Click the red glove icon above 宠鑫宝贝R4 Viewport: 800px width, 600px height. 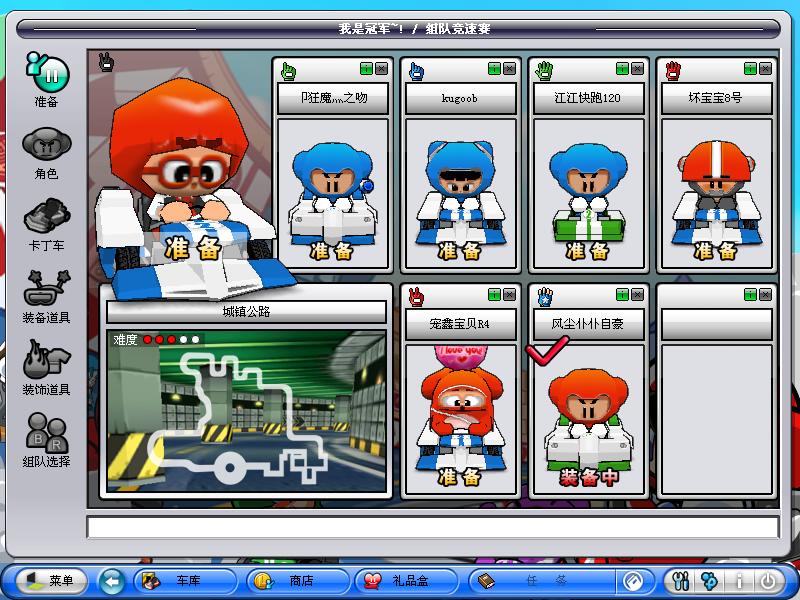tap(416, 297)
